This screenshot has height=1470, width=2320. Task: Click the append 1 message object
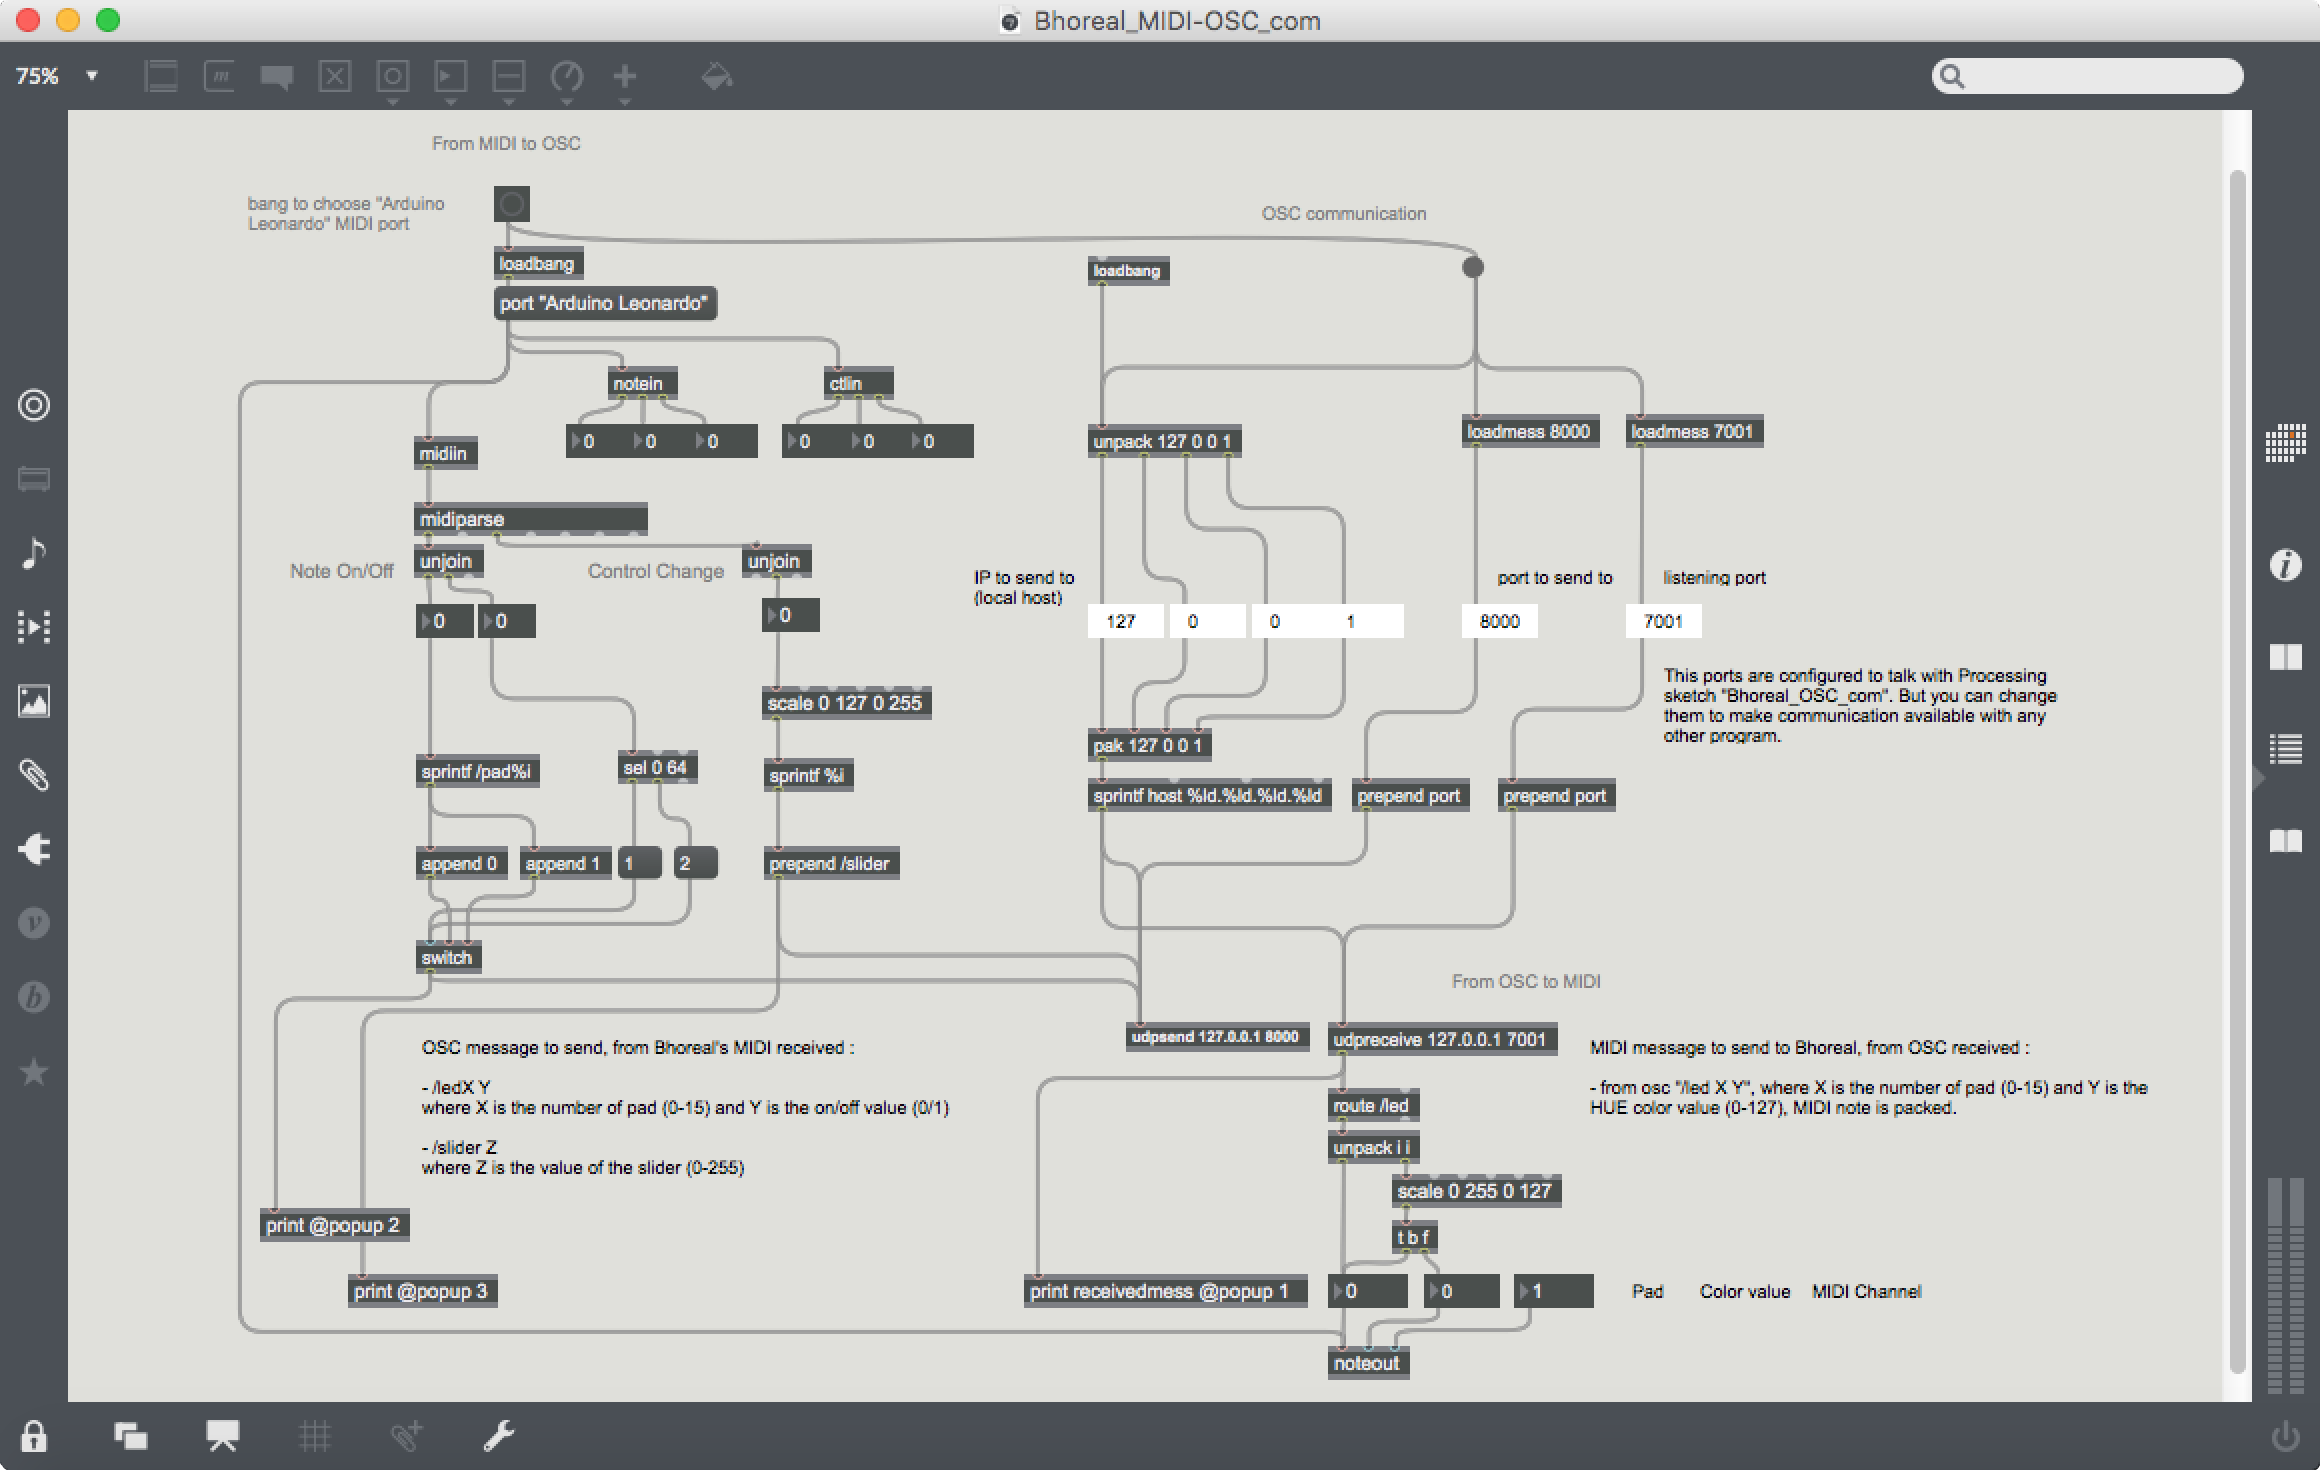pos(563,864)
